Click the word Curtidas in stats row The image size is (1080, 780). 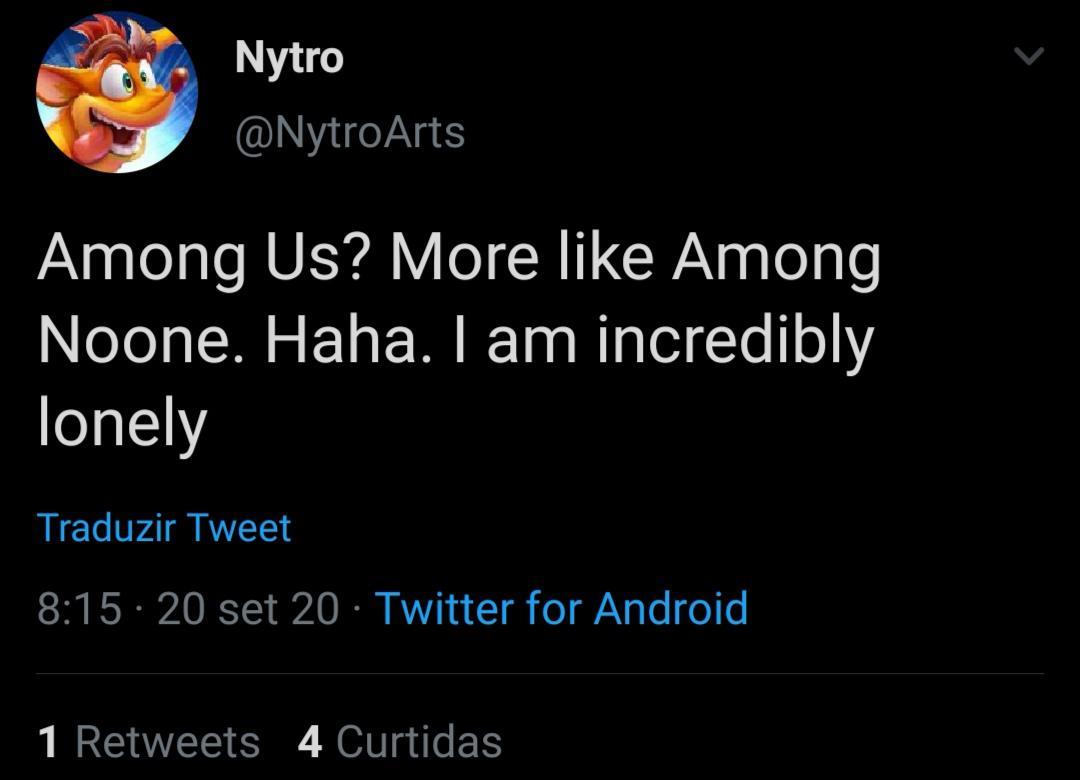click(x=419, y=742)
